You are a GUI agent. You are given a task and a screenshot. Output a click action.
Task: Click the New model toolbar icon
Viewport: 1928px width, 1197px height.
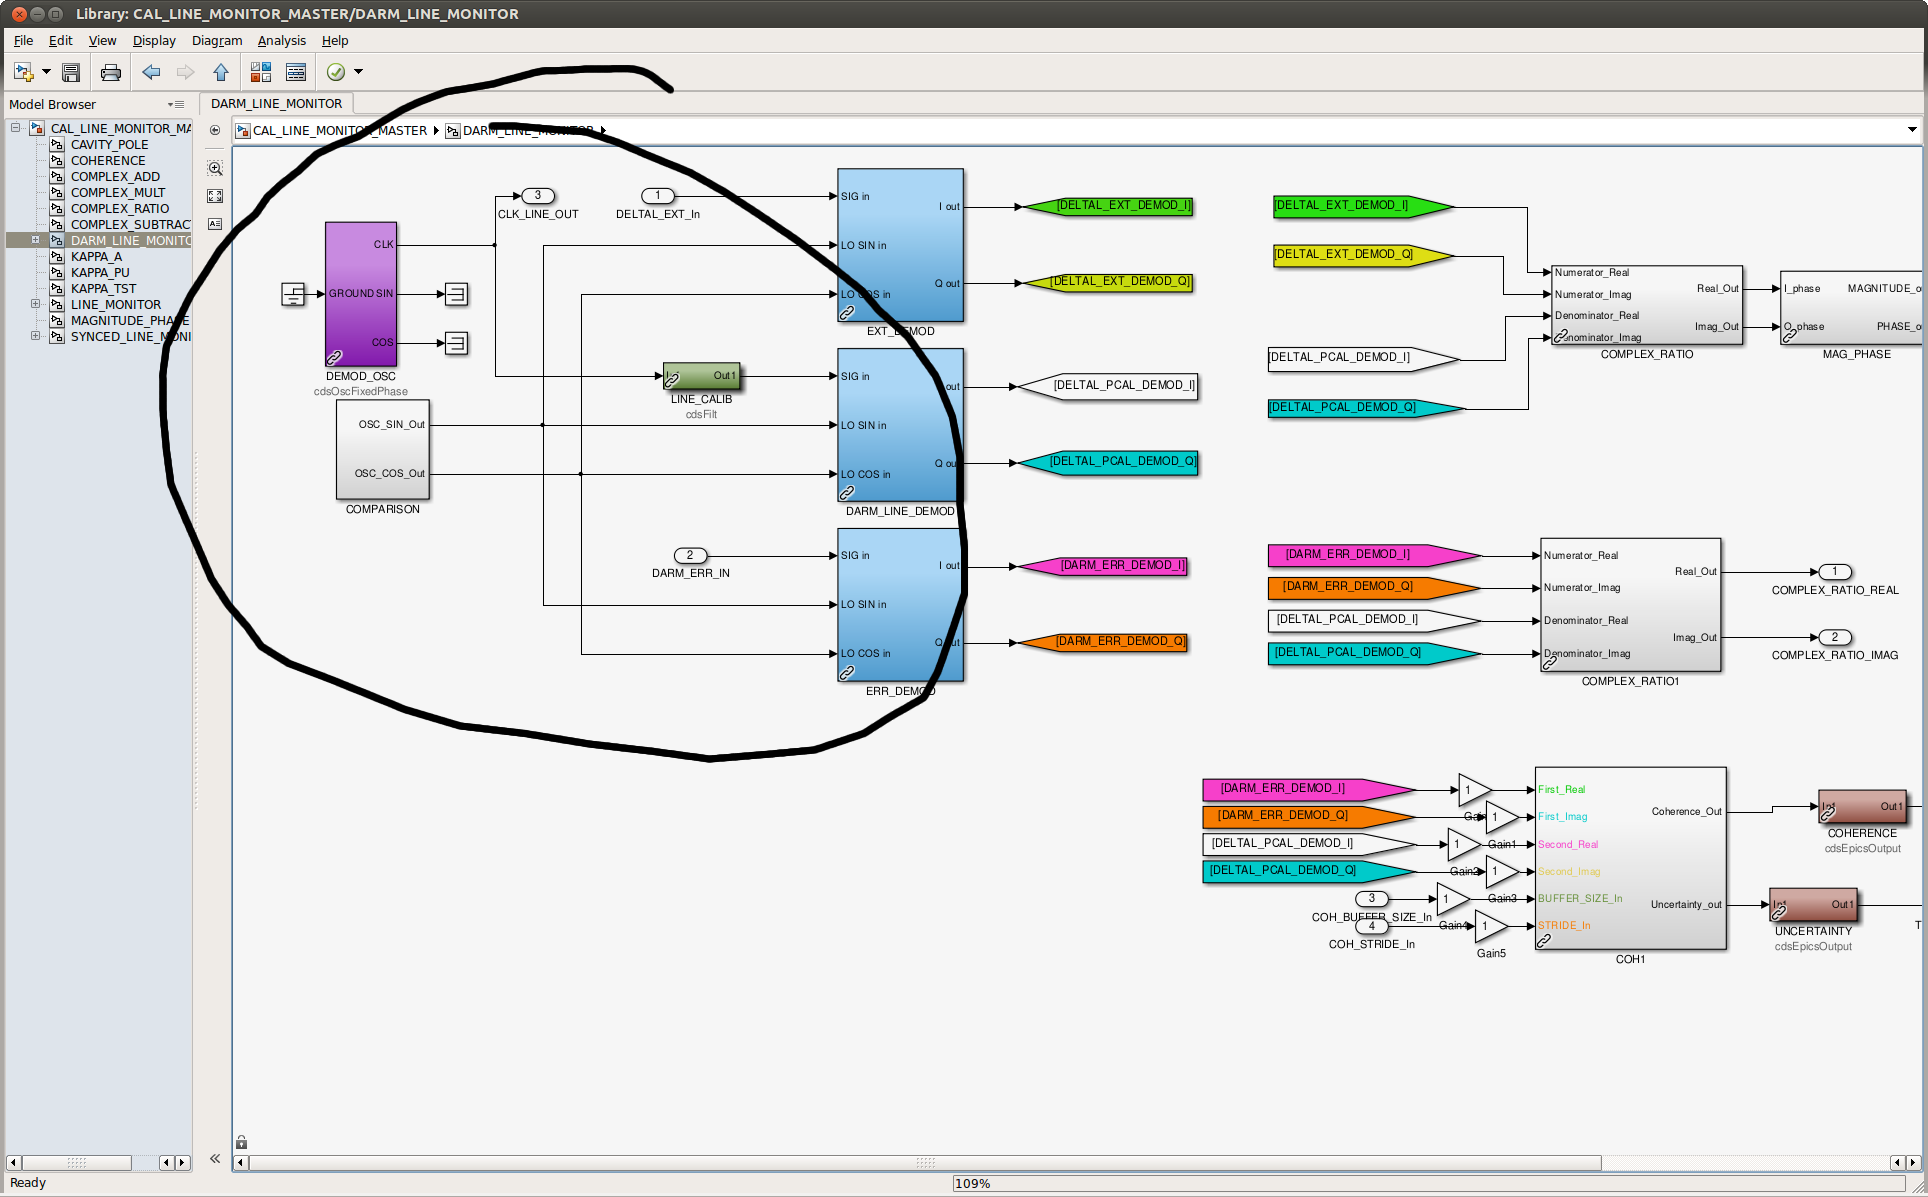[x=23, y=72]
